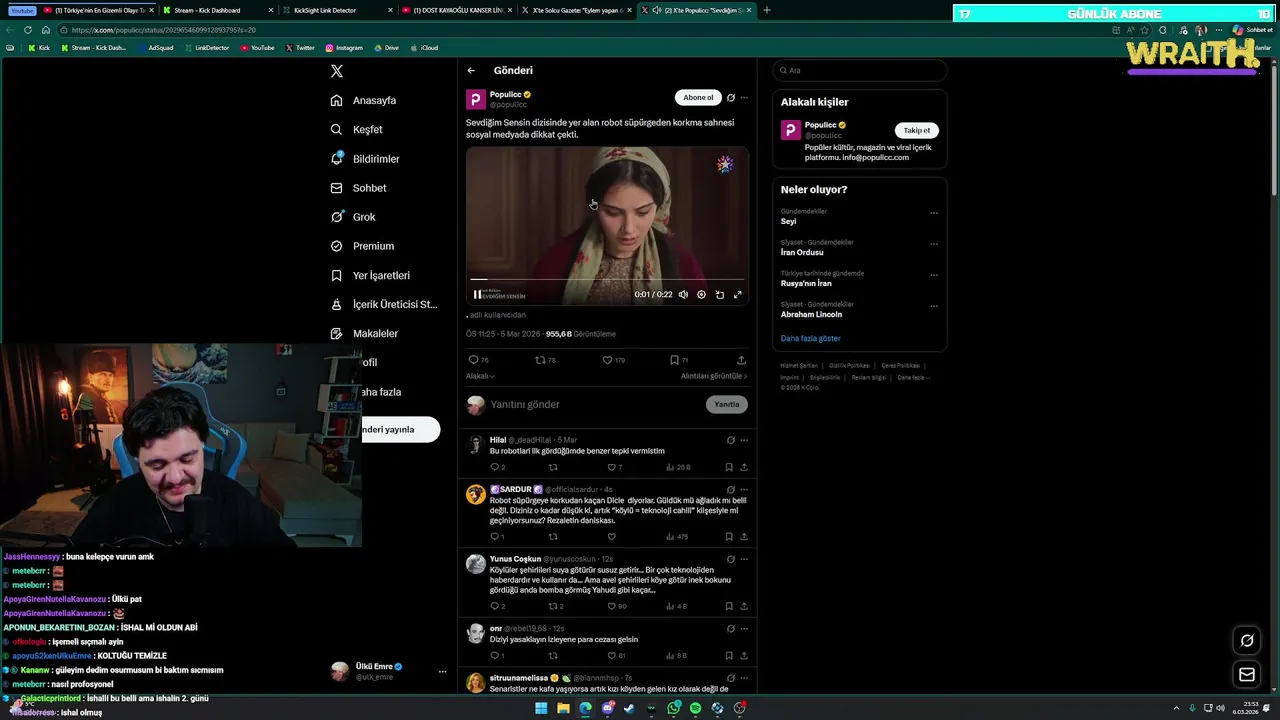1280x720 pixels.
Task: Go to Anasayfa in sidebar
Action: pyautogui.click(x=364, y=100)
